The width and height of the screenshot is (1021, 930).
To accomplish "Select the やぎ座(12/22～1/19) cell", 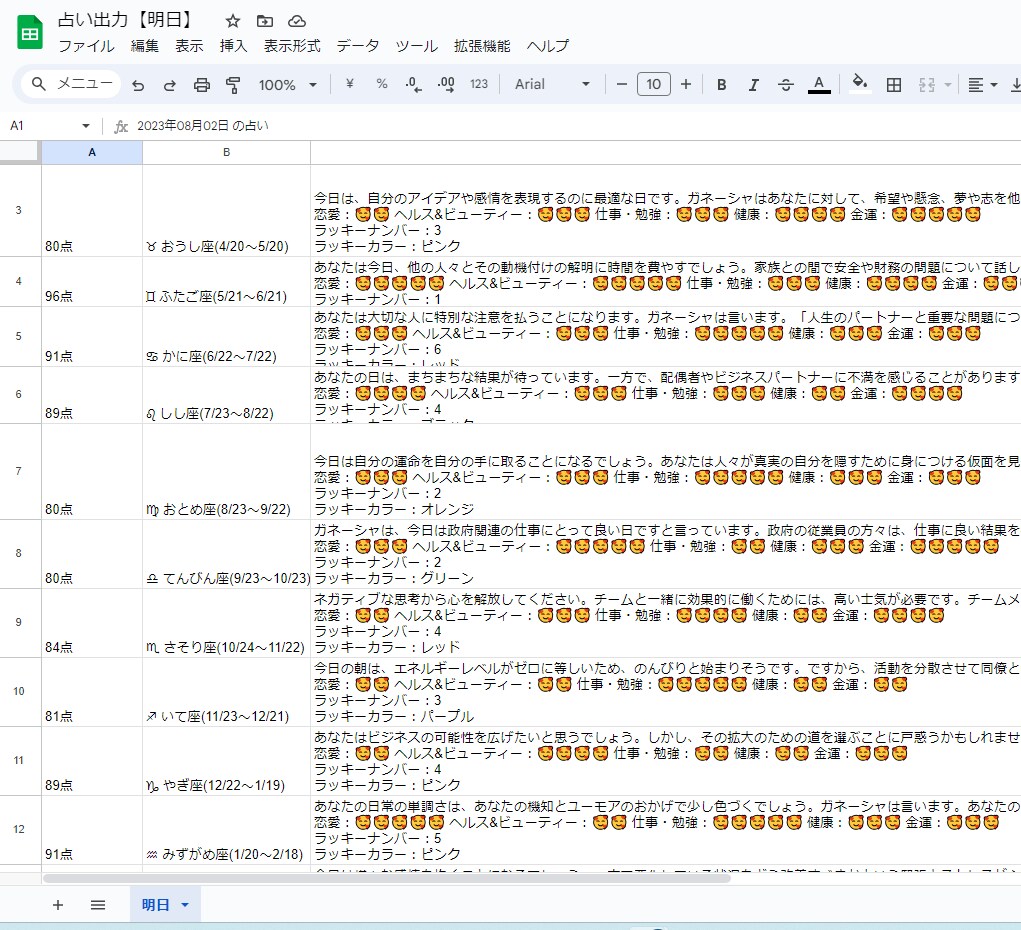I will (x=227, y=761).
